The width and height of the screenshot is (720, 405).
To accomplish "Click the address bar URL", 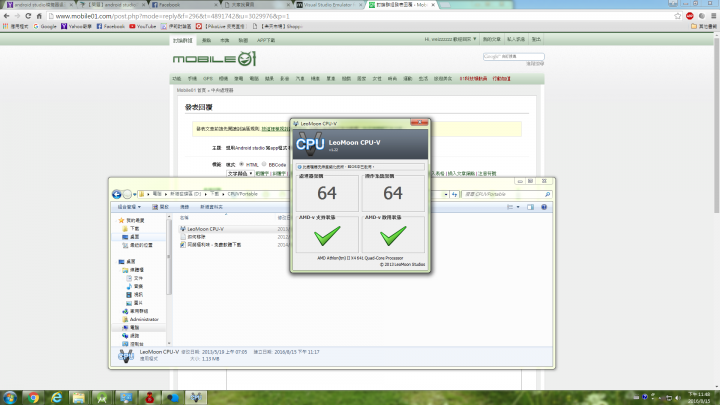I will point(173,16).
